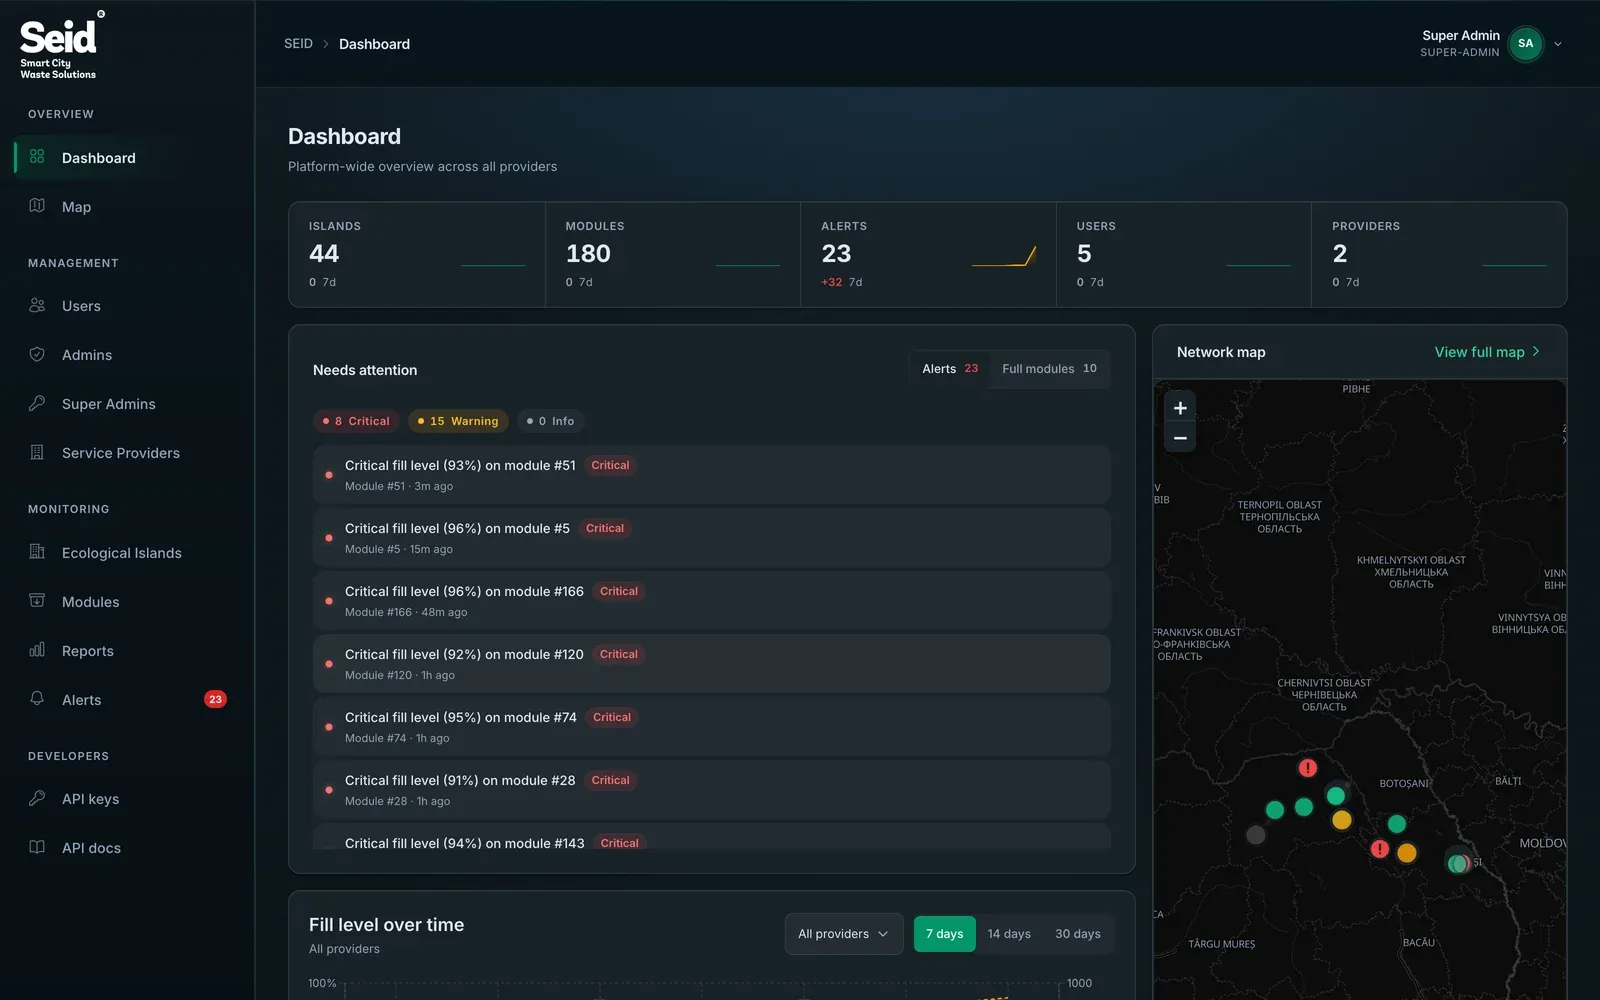Click the Dashboard grid icon in sidebar
Screen dimensions: 1600x1000
click(x=37, y=157)
